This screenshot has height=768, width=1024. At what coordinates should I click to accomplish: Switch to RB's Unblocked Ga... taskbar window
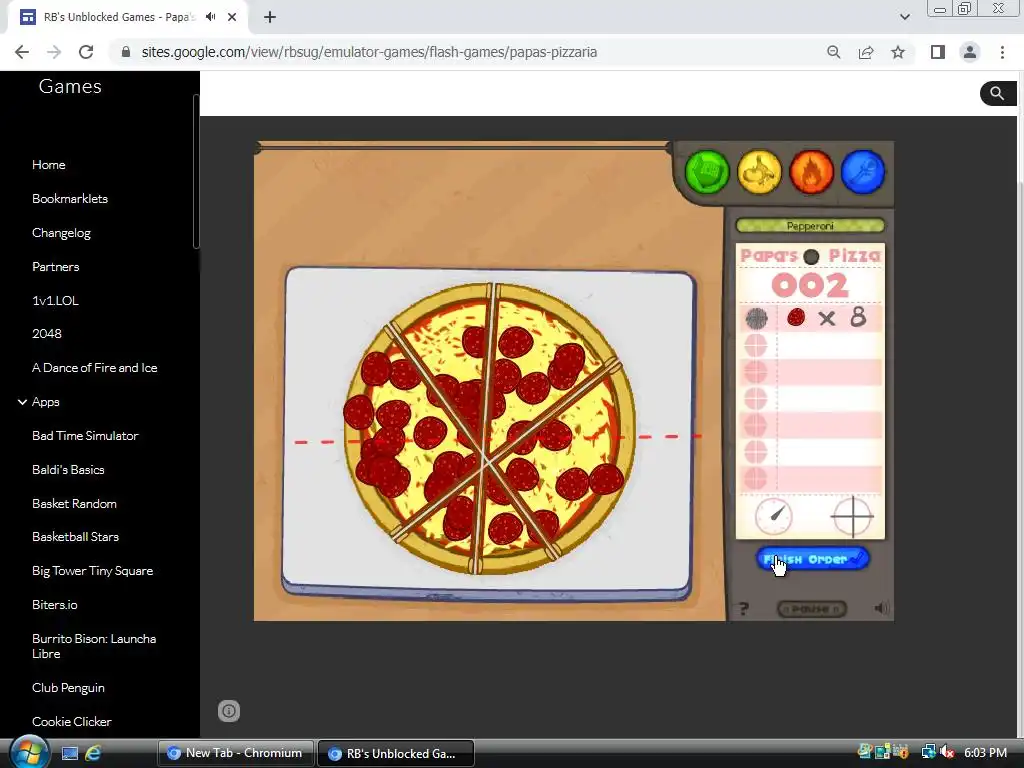click(x=396, y=753)
